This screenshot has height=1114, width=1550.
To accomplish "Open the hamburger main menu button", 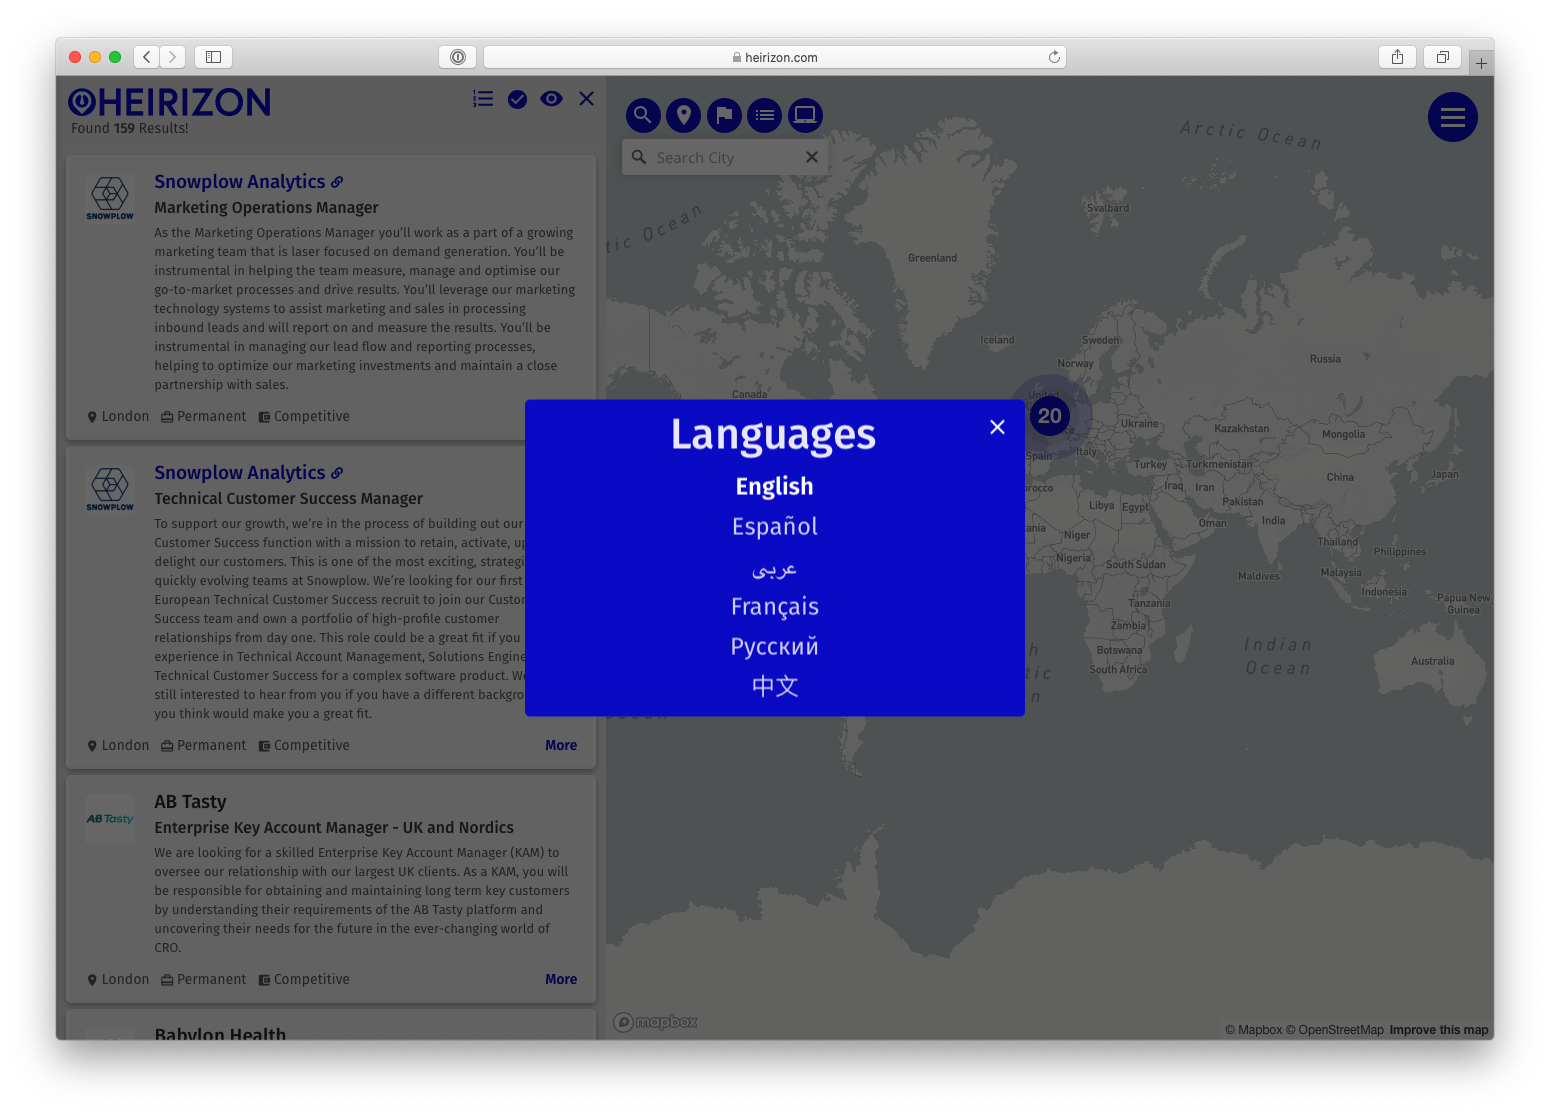I will pos(1453,117).
